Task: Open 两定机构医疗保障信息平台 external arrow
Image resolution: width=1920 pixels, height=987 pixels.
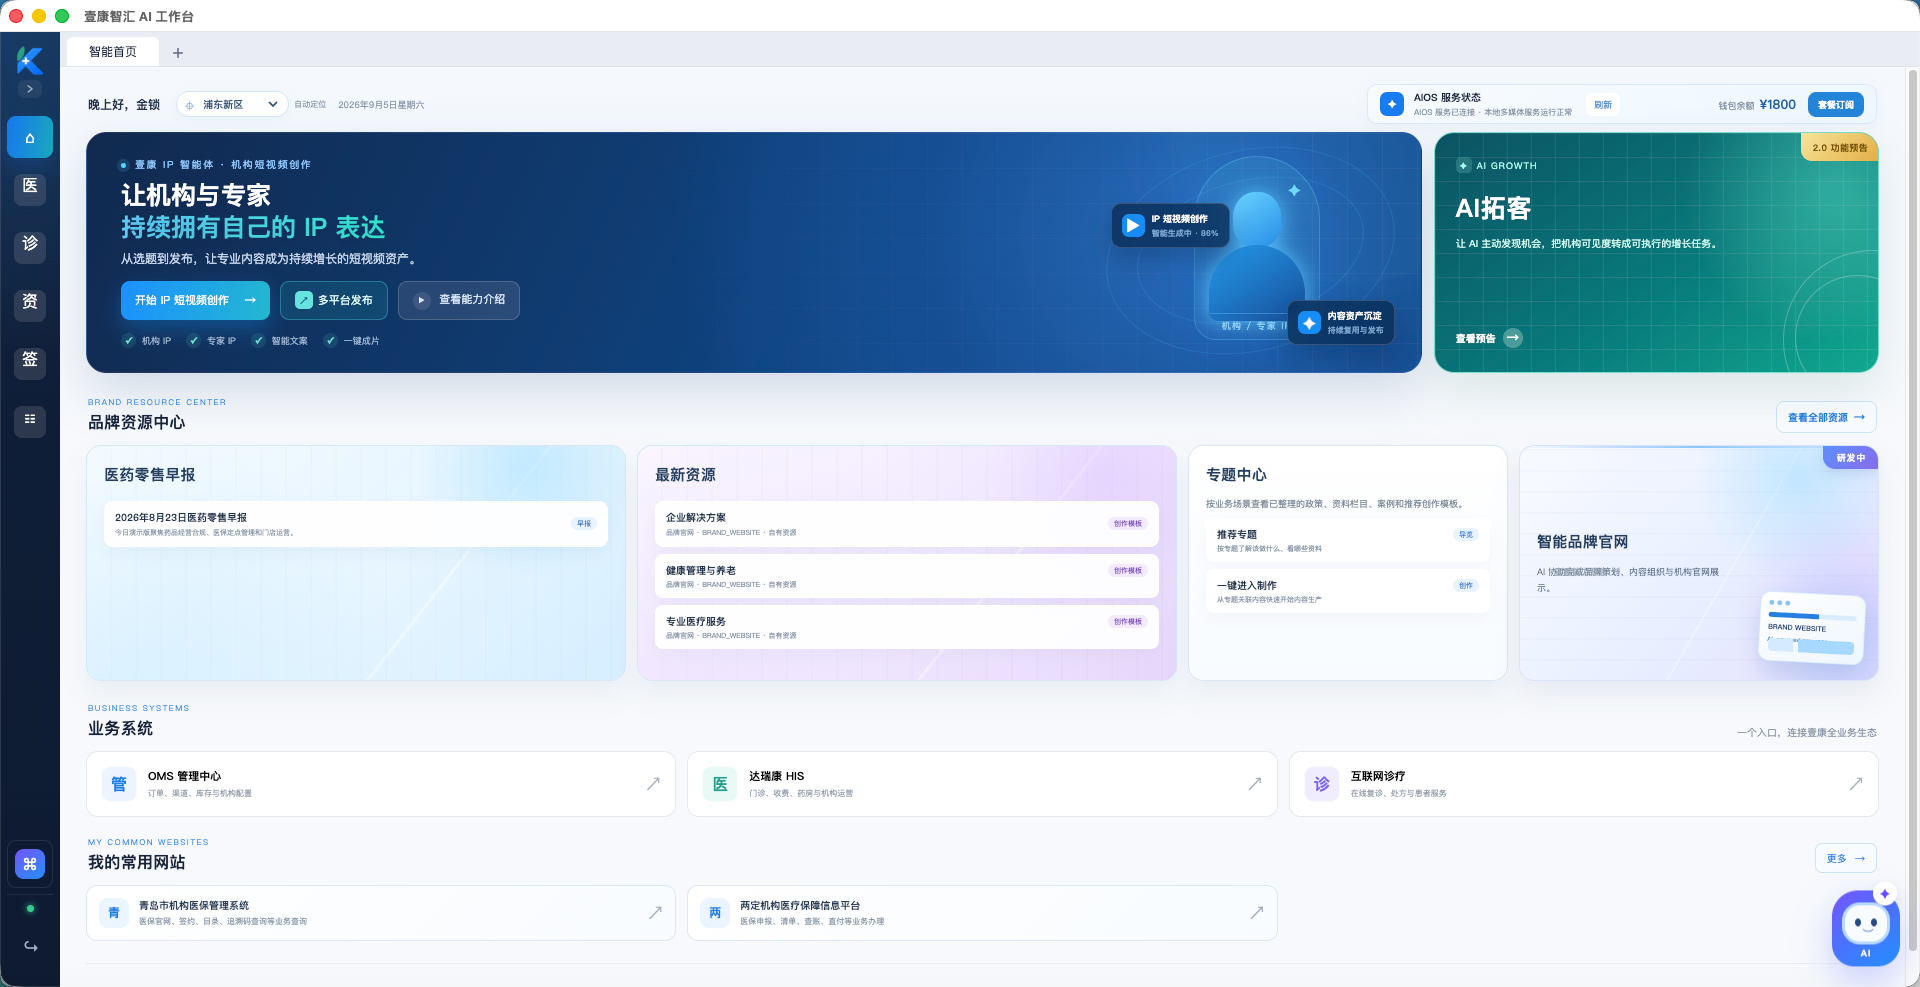Action: click(x=1256, y=912)
